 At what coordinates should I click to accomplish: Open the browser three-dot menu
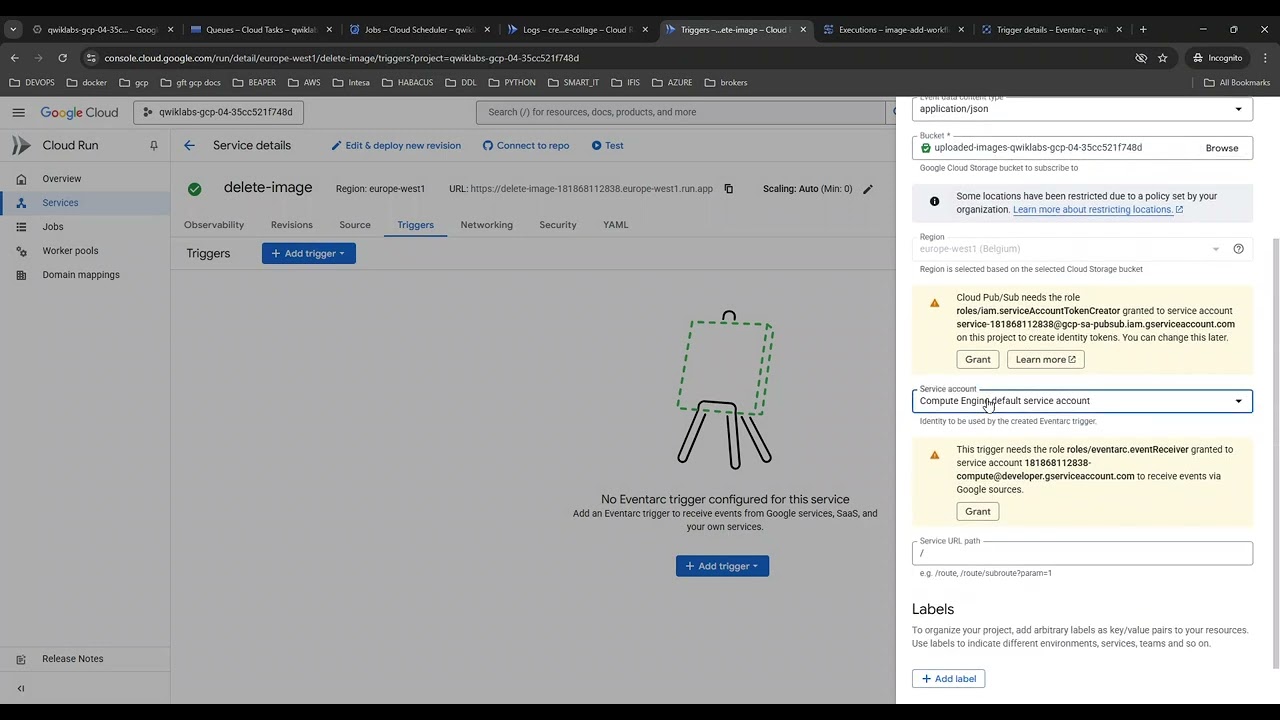click(1265, 58)
